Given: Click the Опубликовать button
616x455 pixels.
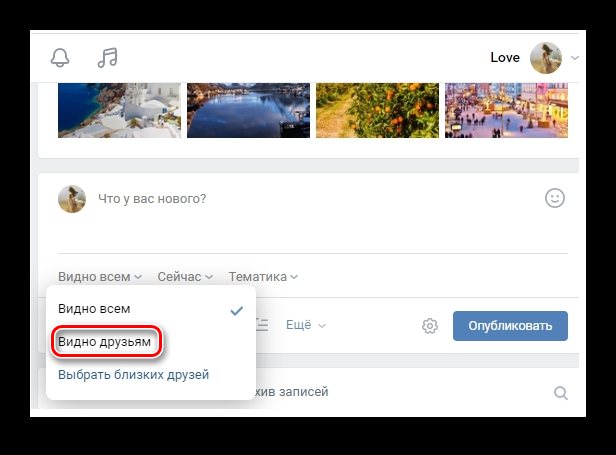Looking at the screenshot, I should (x=510, y=326).
